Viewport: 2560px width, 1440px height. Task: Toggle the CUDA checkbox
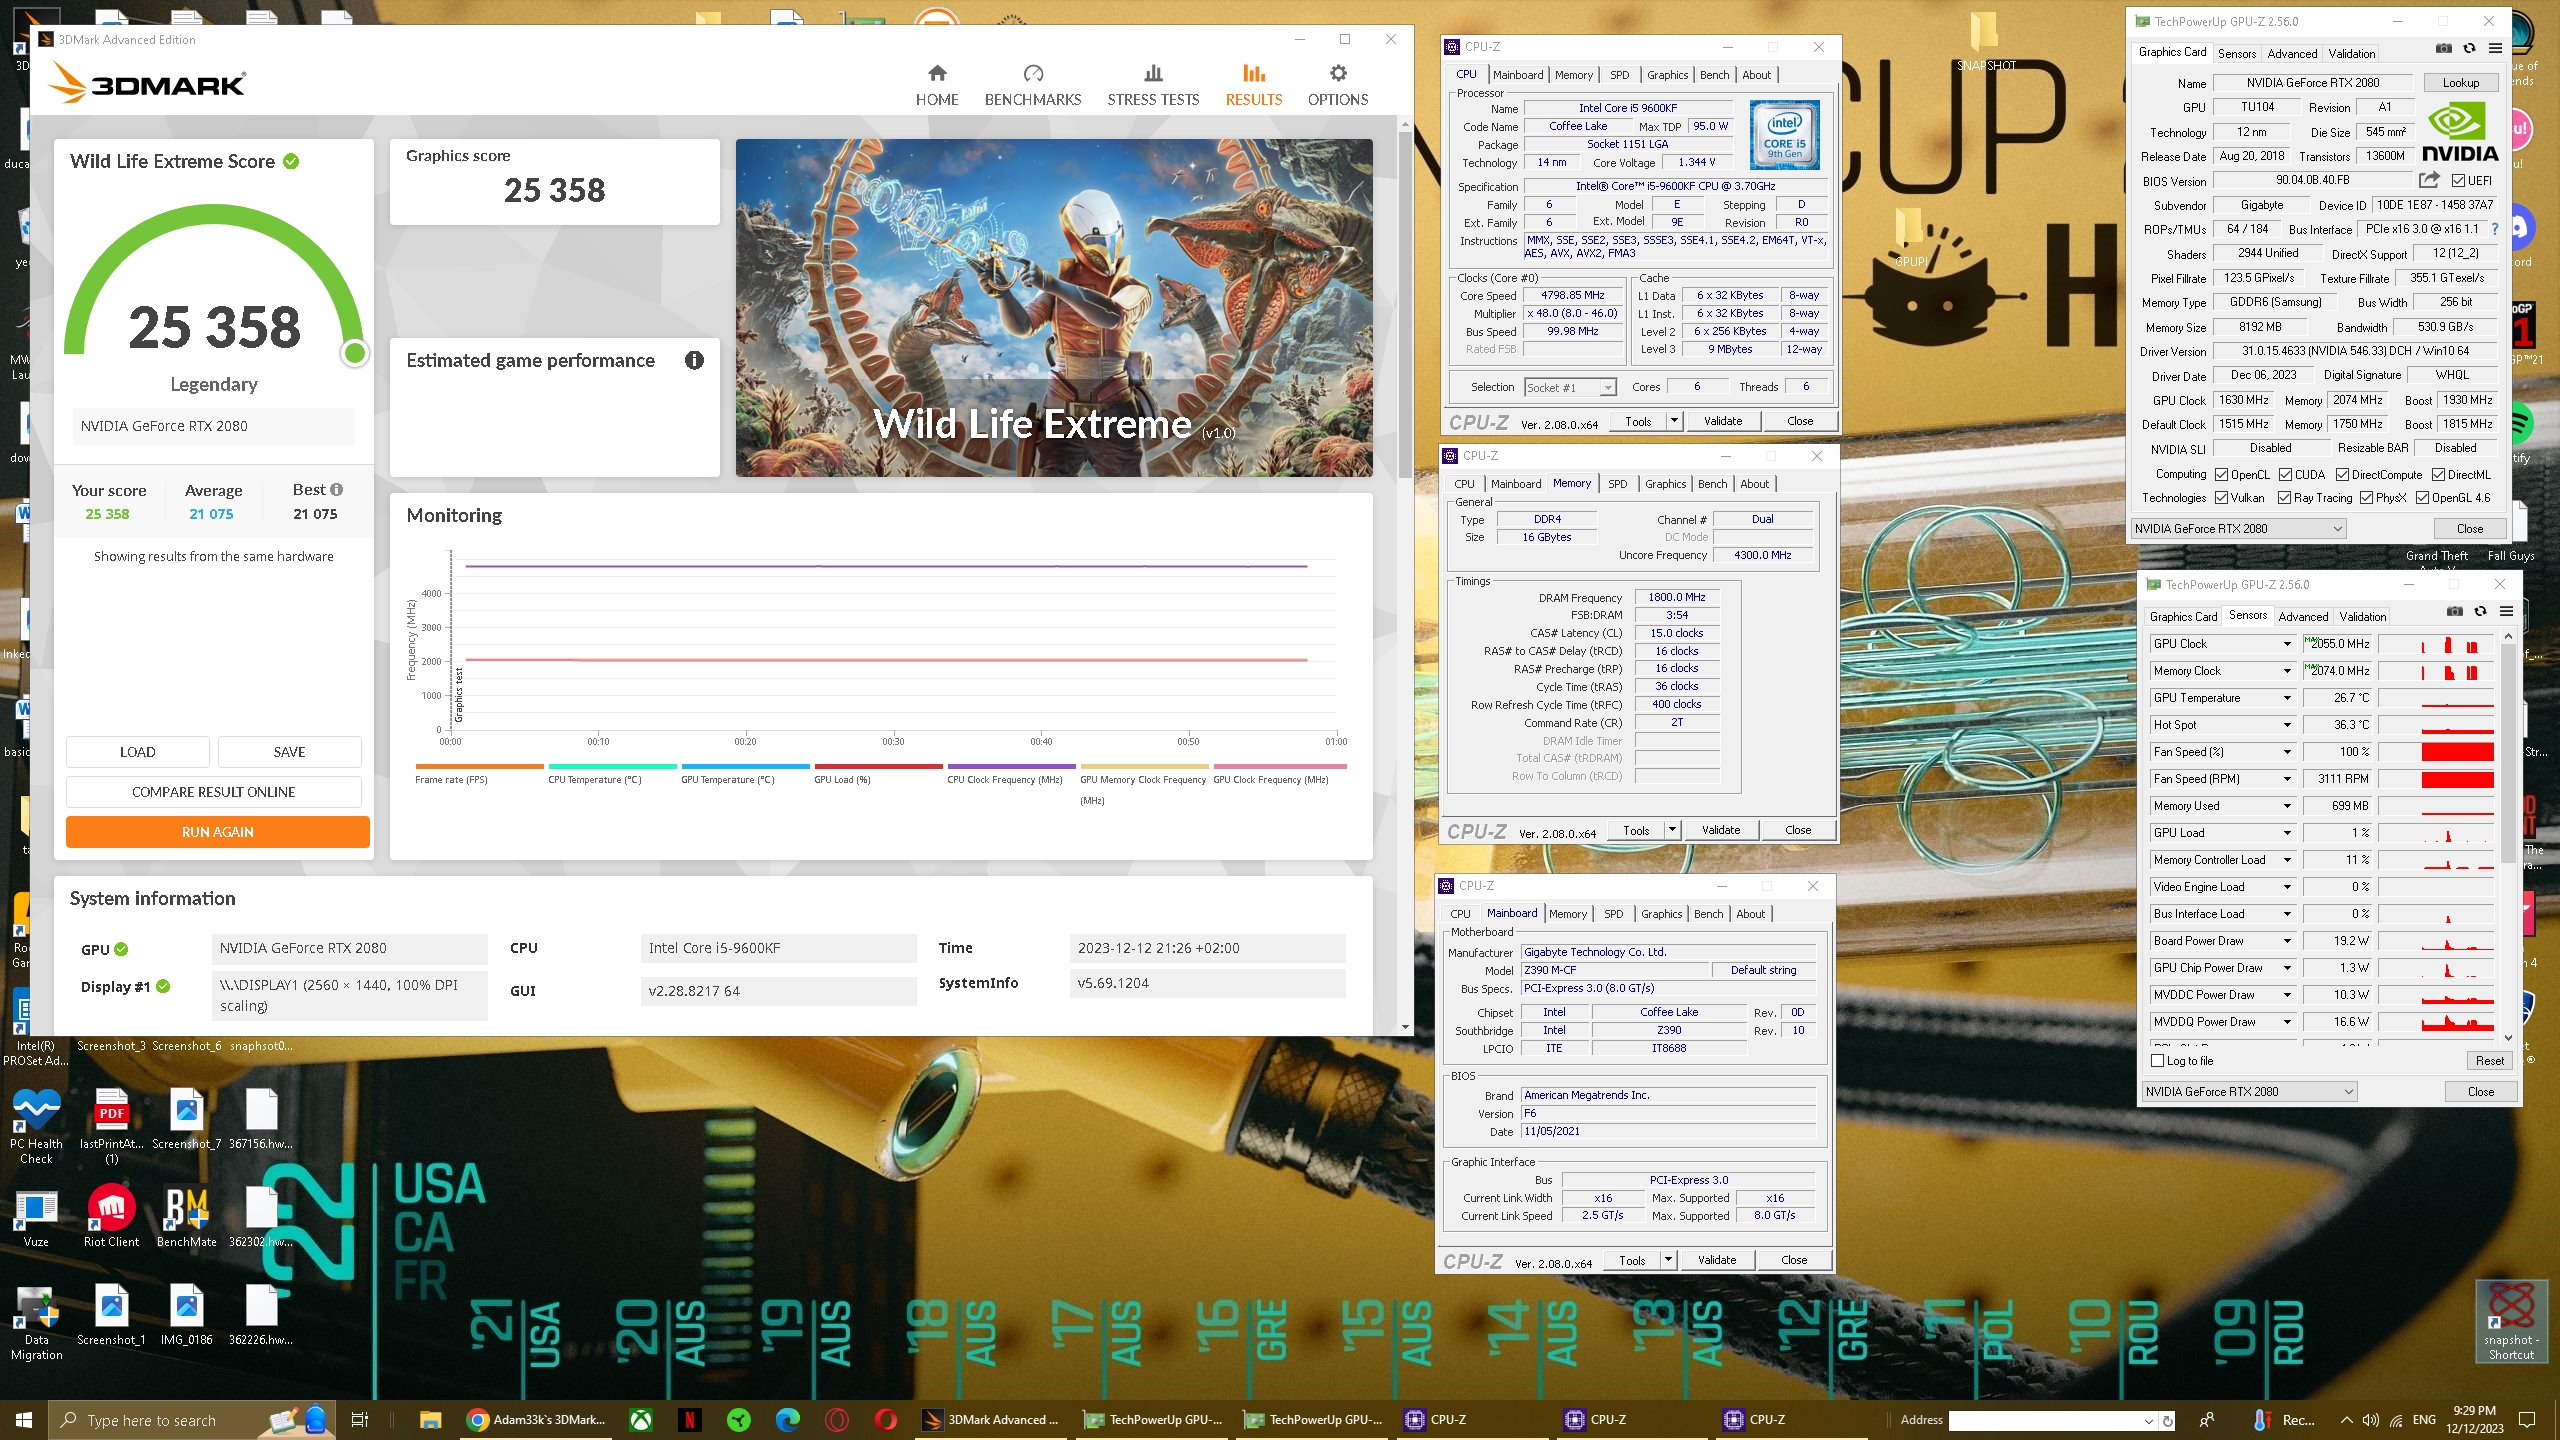[x=2286, y=475]
